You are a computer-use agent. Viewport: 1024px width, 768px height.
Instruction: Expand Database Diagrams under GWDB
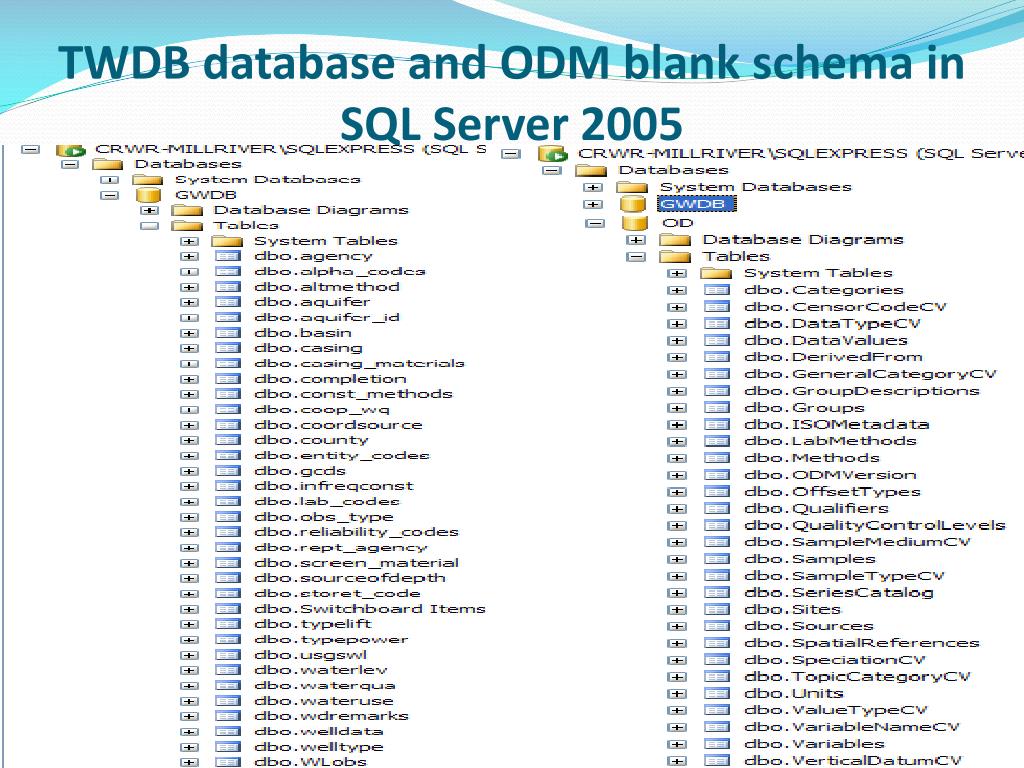pyautogui.click(x=150, y=210)
